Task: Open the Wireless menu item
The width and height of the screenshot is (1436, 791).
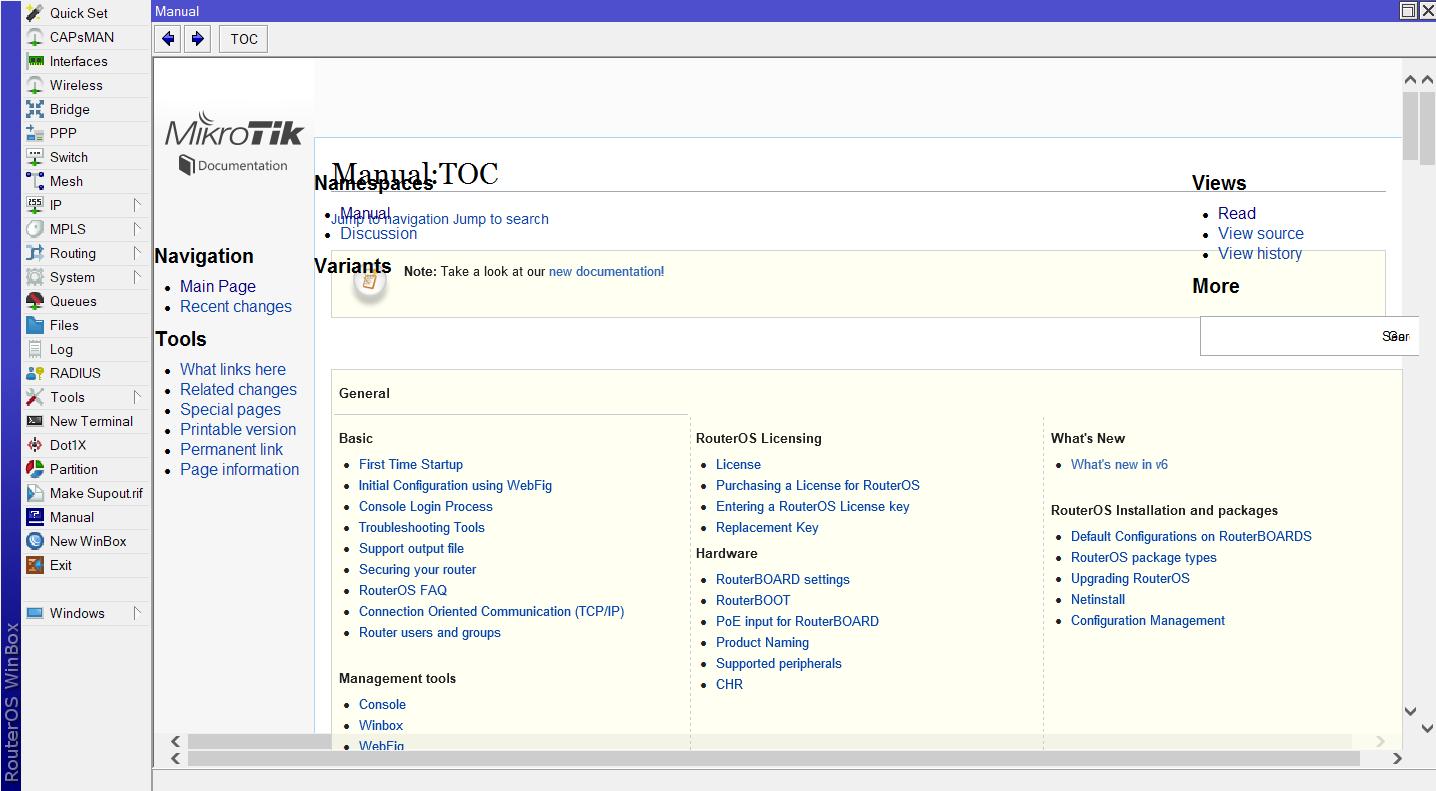Action: (x=85, y=85)
